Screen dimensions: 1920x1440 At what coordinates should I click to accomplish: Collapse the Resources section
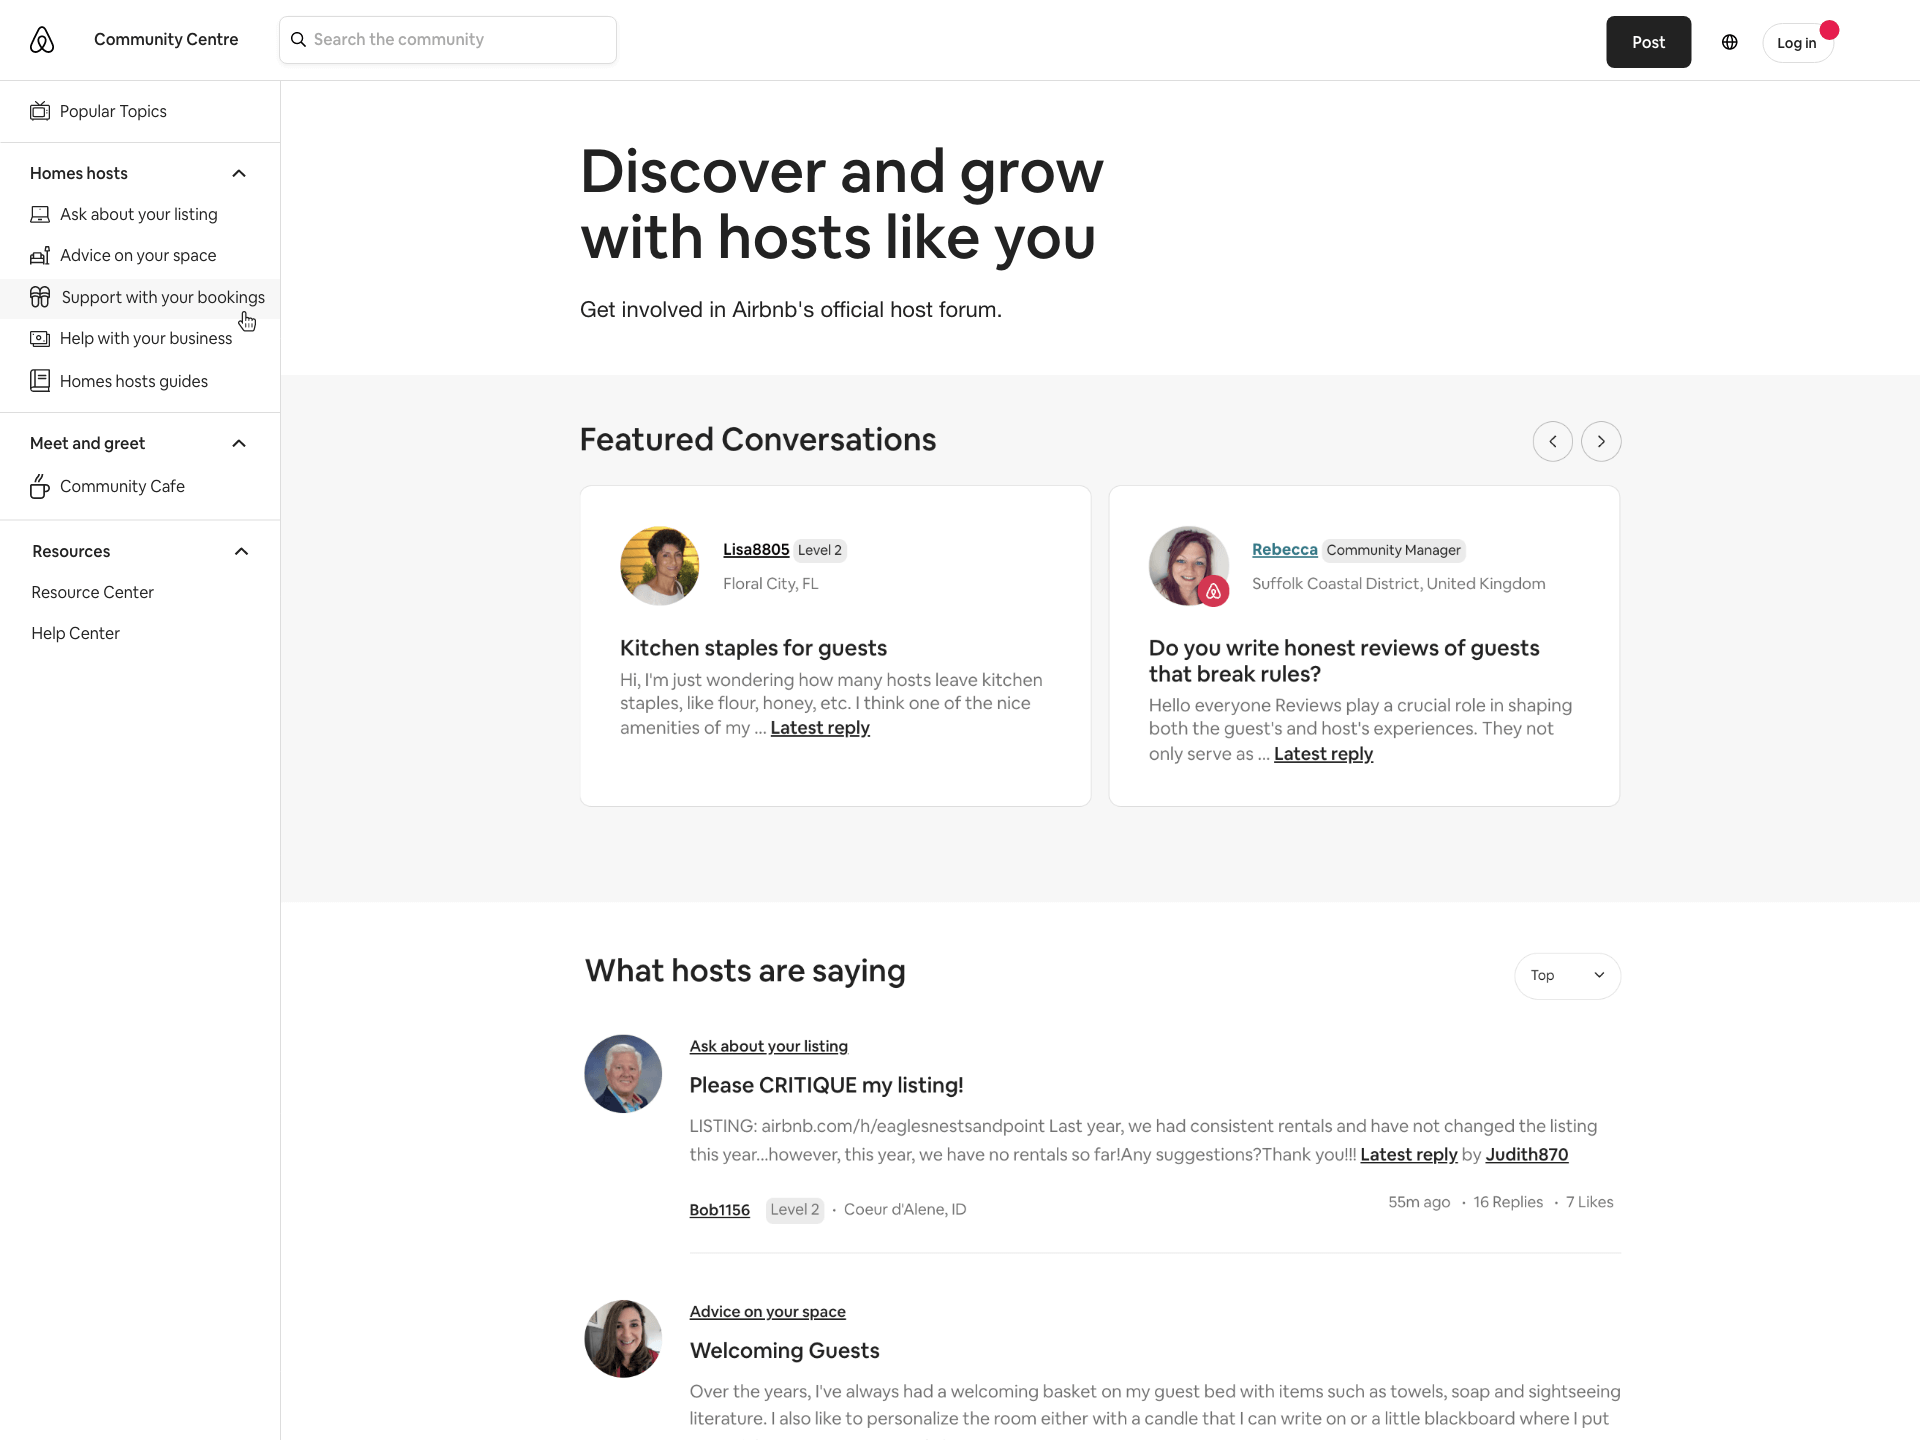tap(240, 550)
